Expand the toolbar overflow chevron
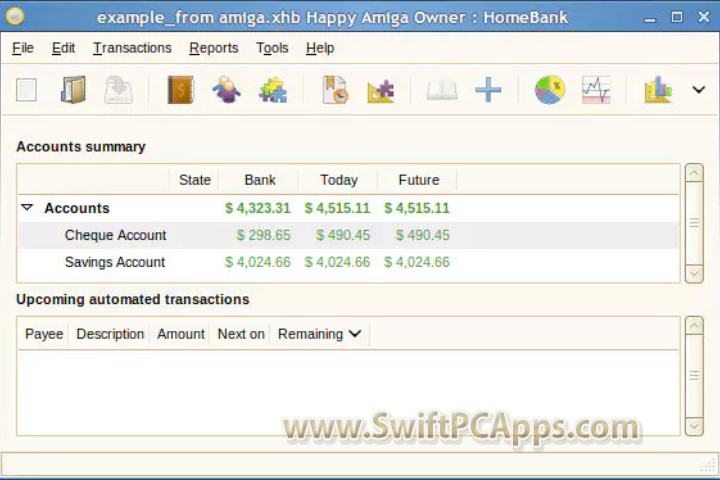This screenshot has height=480, width=720. click(x=698, y=90)
